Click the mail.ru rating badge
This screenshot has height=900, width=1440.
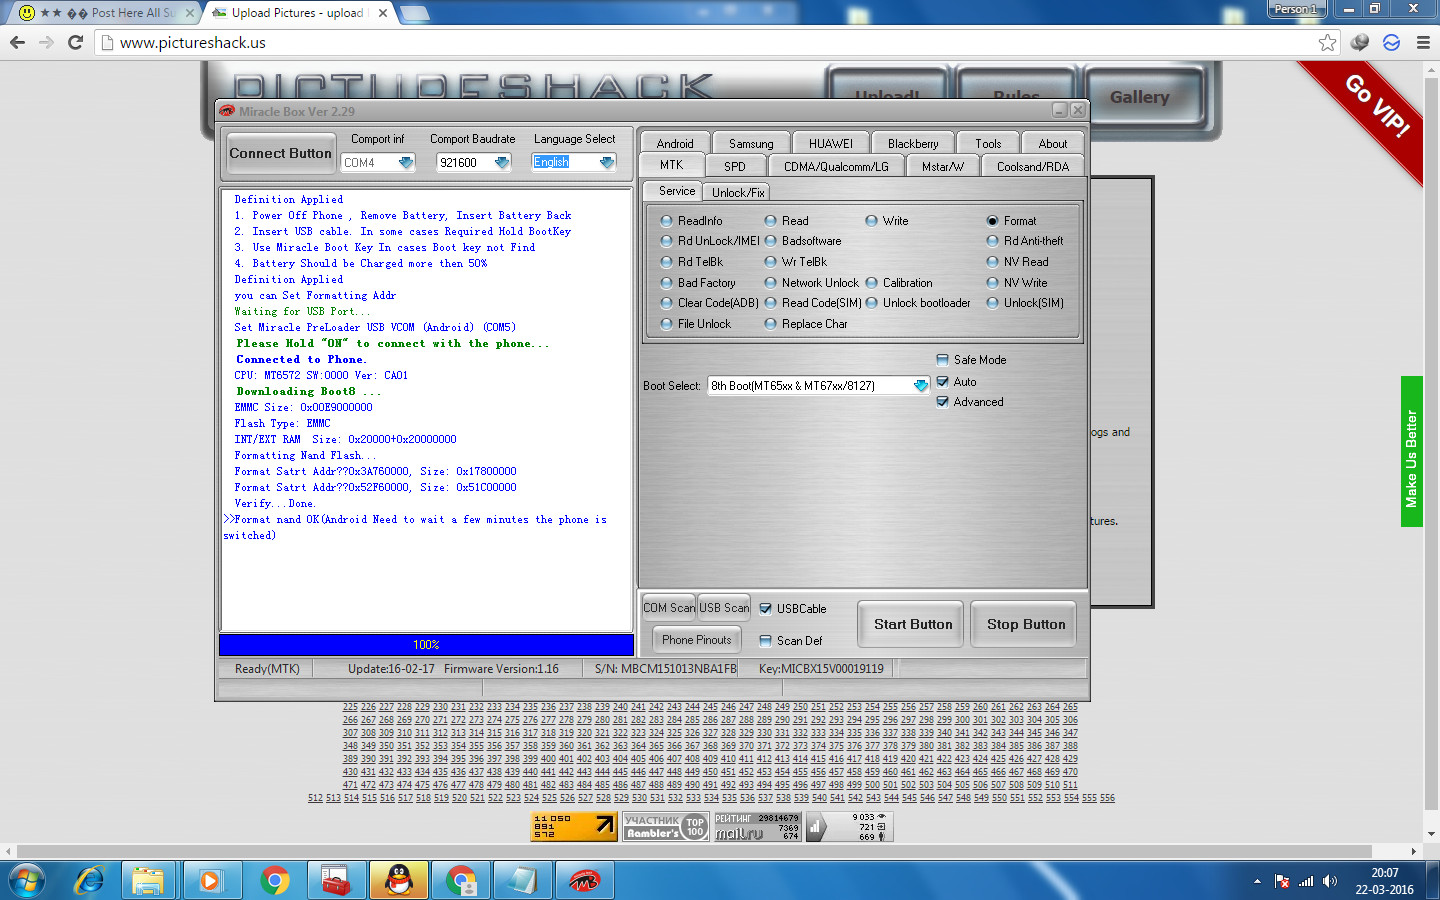[757, 826]
